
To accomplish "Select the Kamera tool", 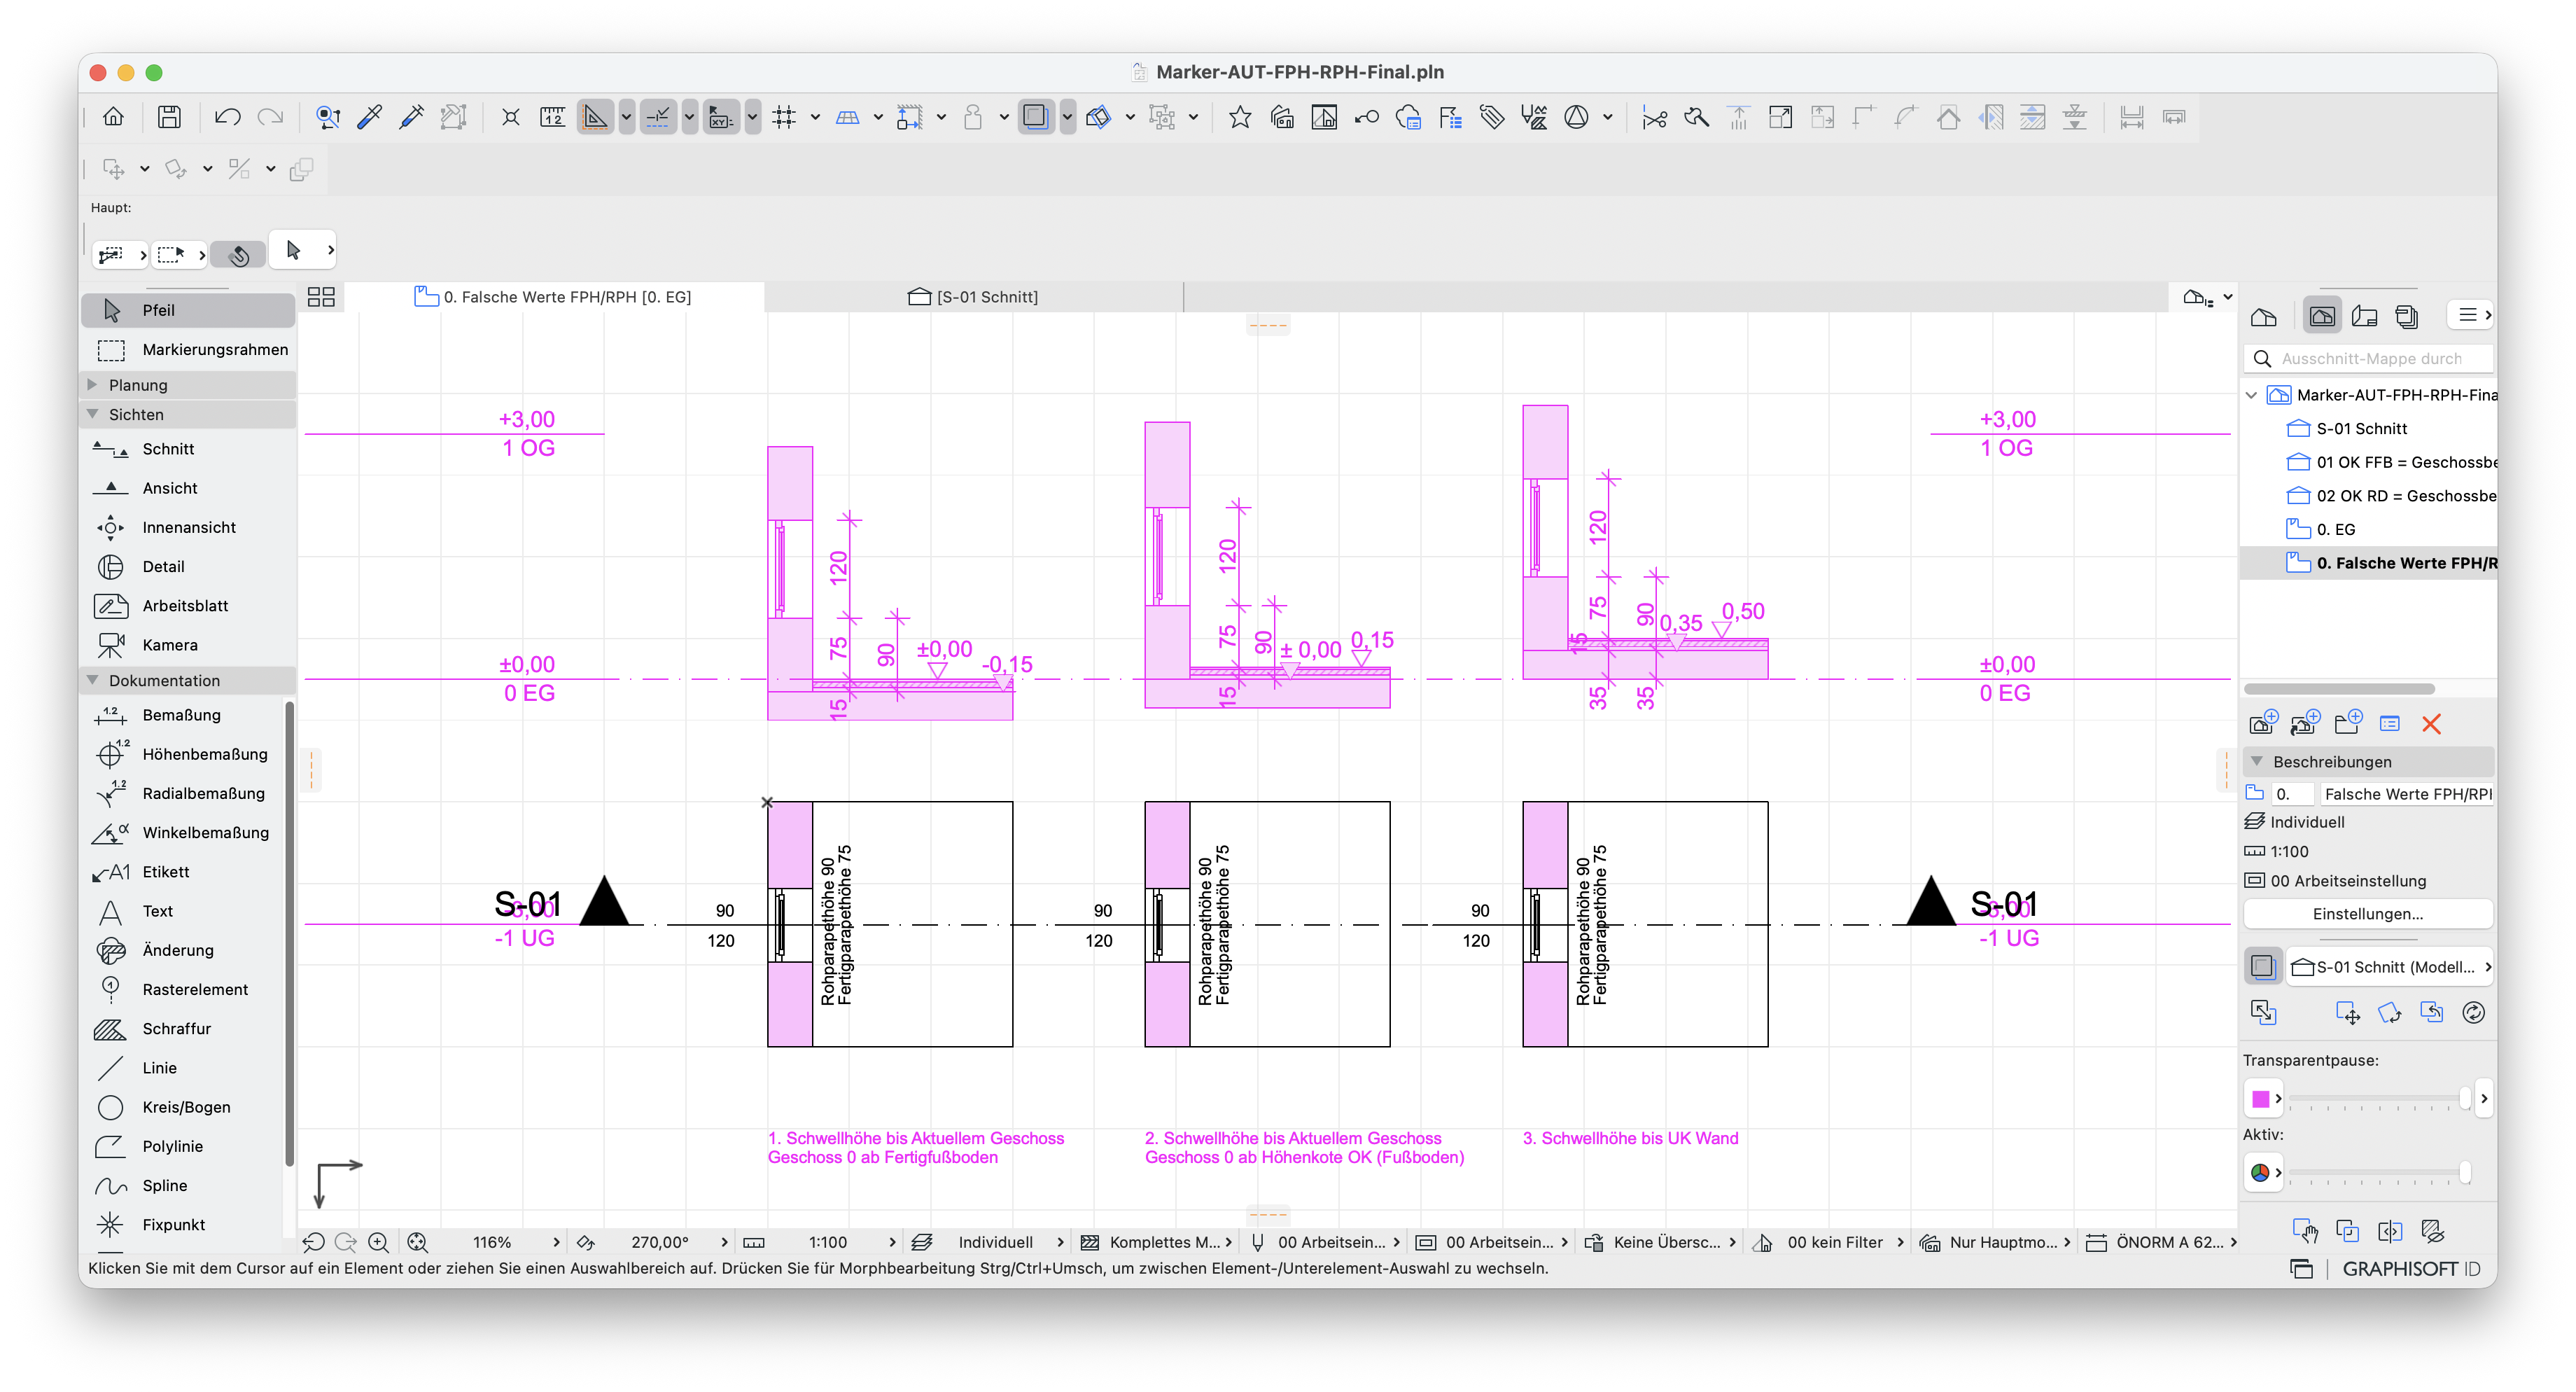I will (x=188, y=645).
